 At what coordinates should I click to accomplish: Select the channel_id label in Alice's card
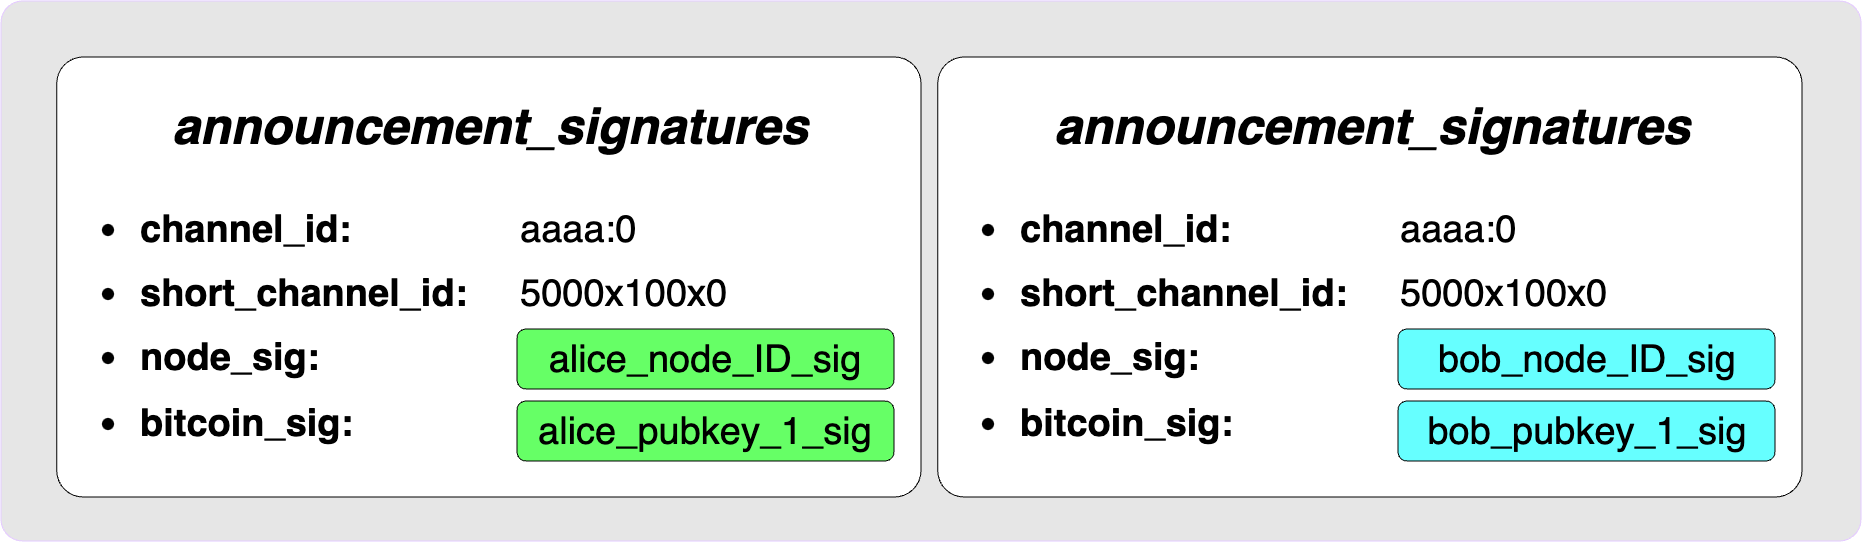pyautogui.click(x=246, y=230)
